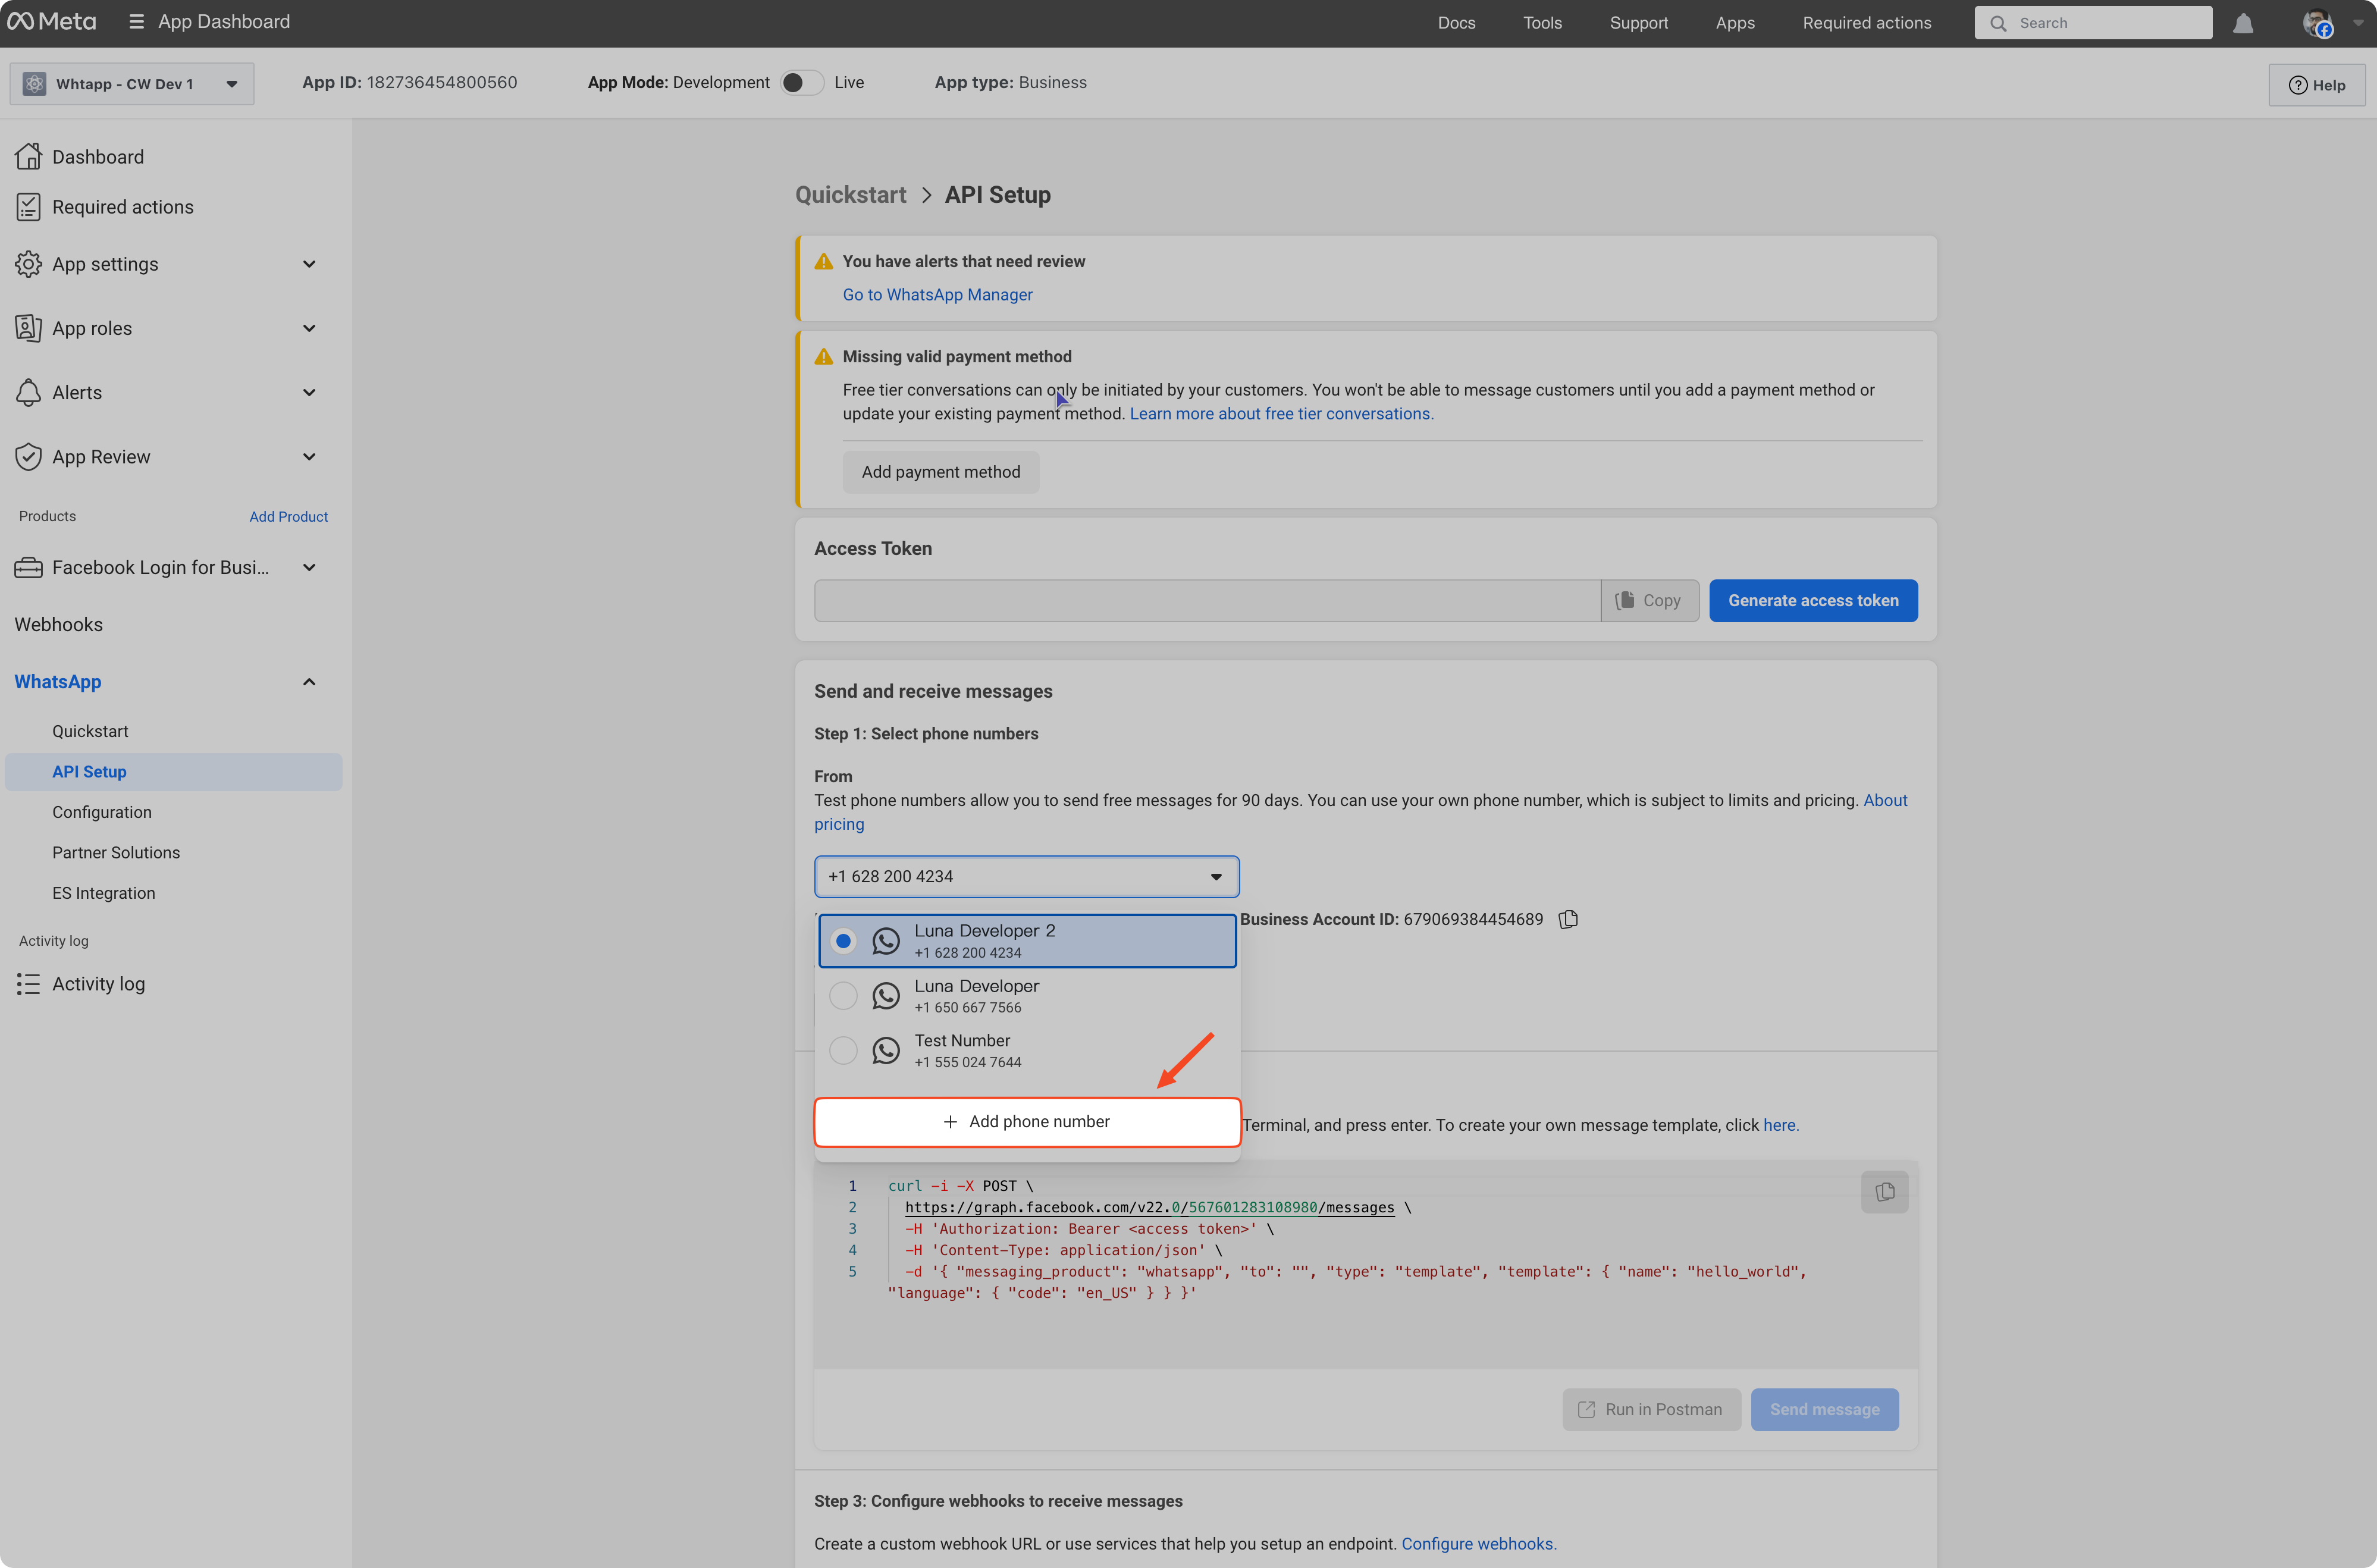Click the WhatsApp icon for Test Number
This screenshot has width=2377, height=1568.
(885, 1051)
